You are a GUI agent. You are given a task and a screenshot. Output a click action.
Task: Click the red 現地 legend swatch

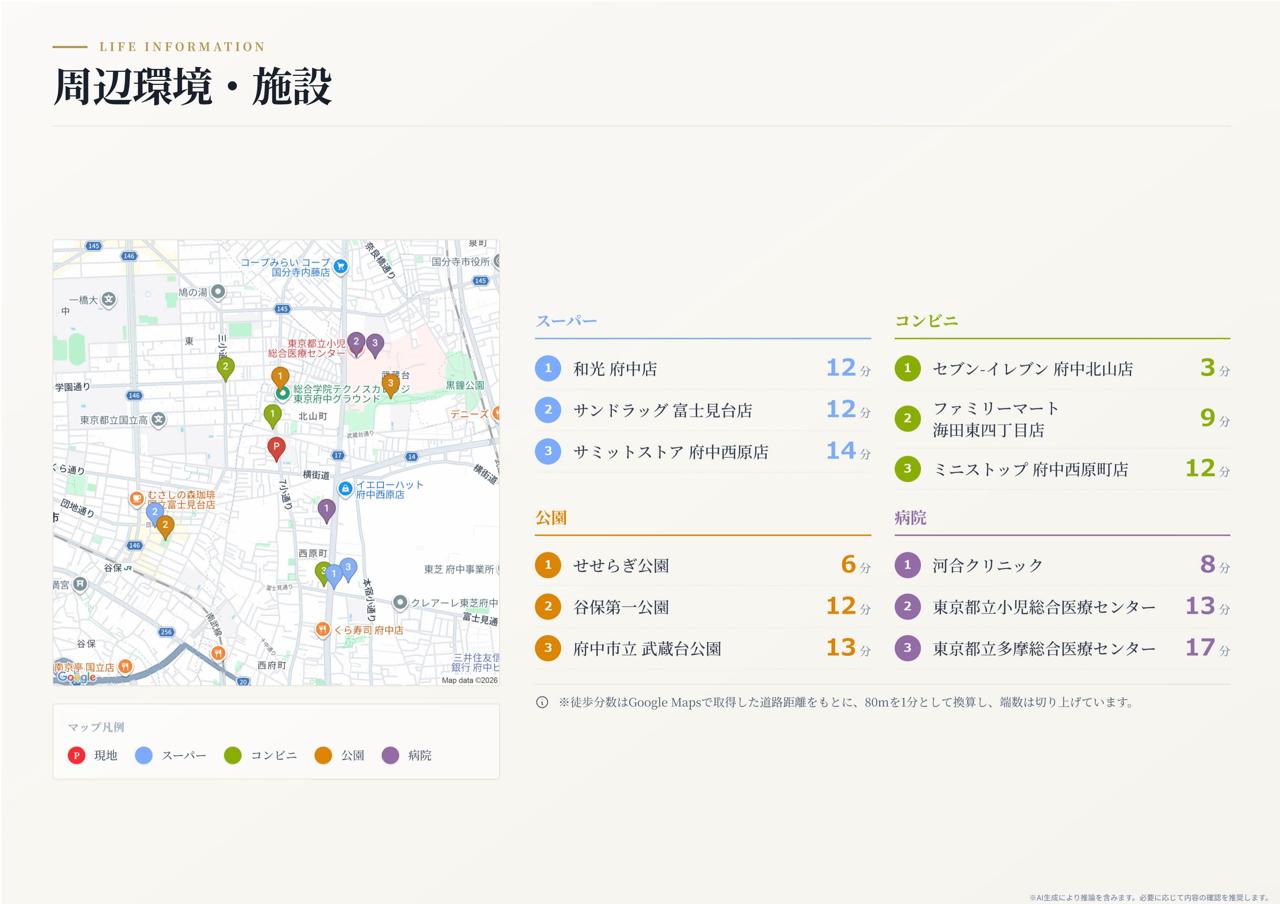(76, 755)
